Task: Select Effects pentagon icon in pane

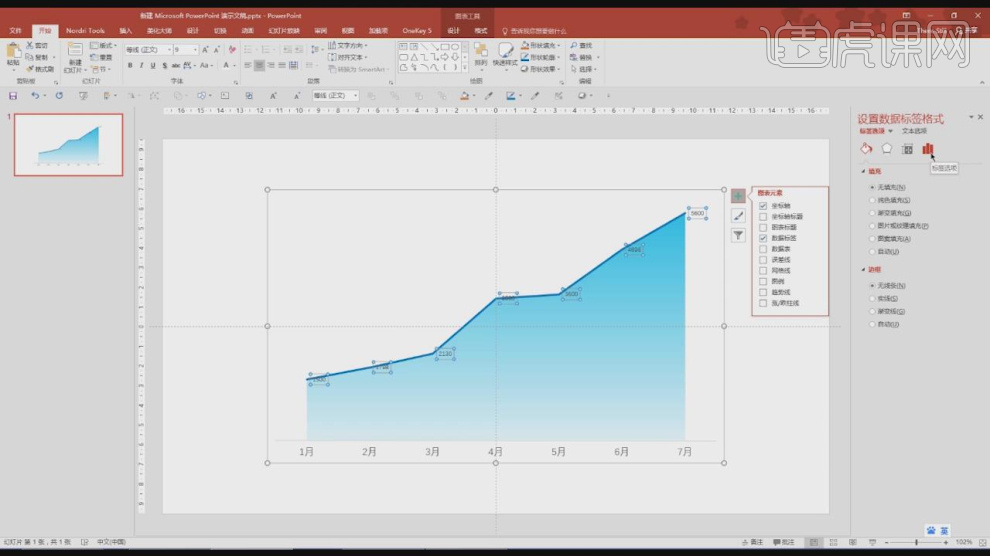Action: [x=887, y=149]
